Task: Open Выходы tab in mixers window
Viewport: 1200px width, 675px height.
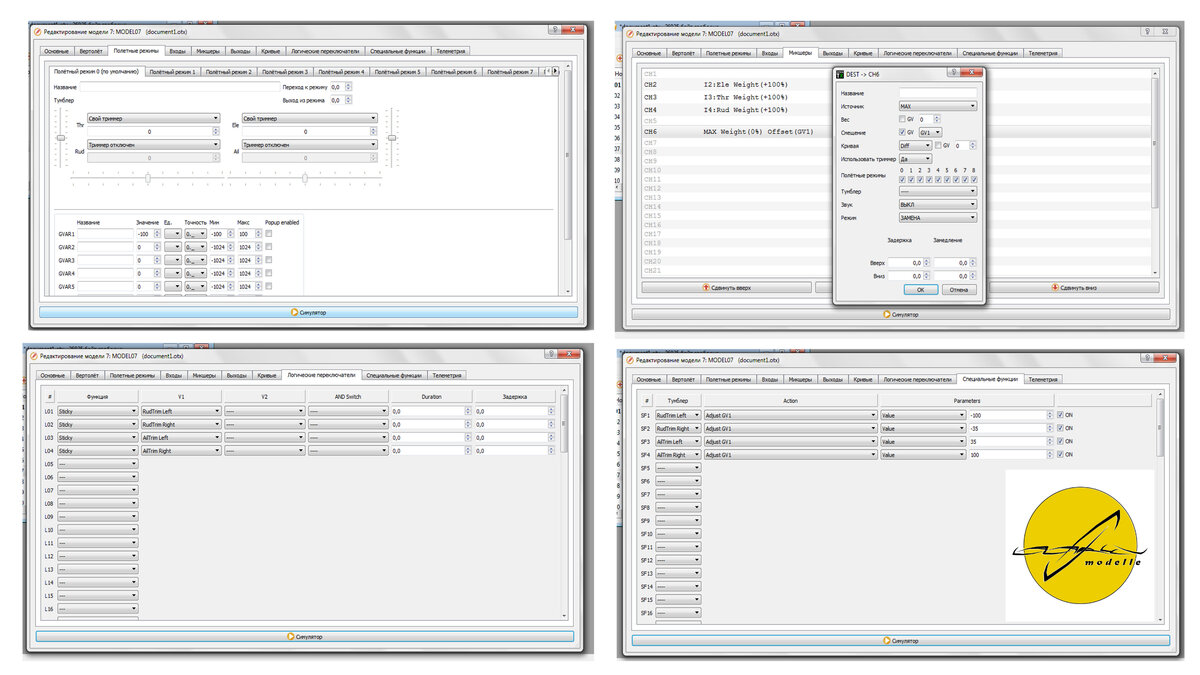Action: (832, 53)
